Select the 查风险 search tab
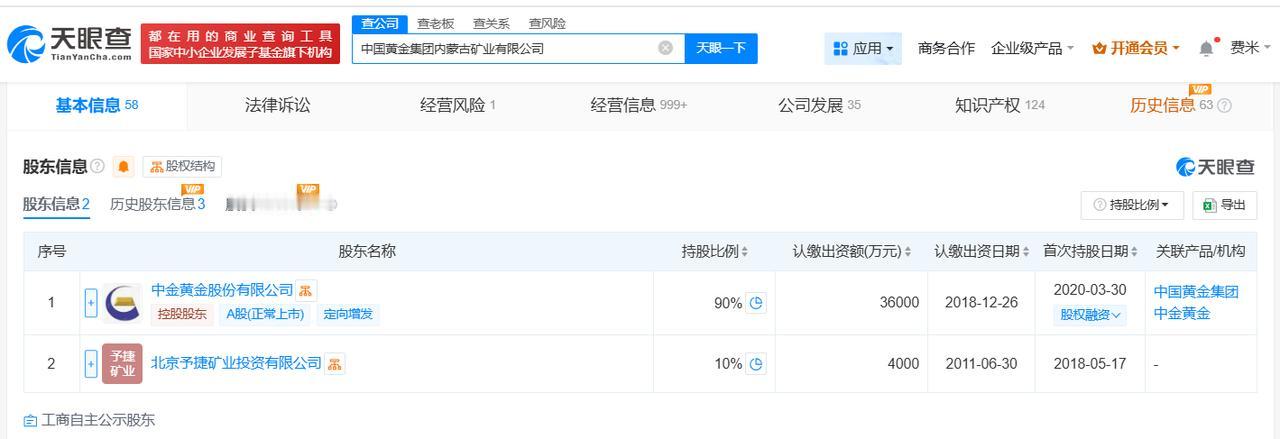This screenshot has height=439, width=1280. 547,23
